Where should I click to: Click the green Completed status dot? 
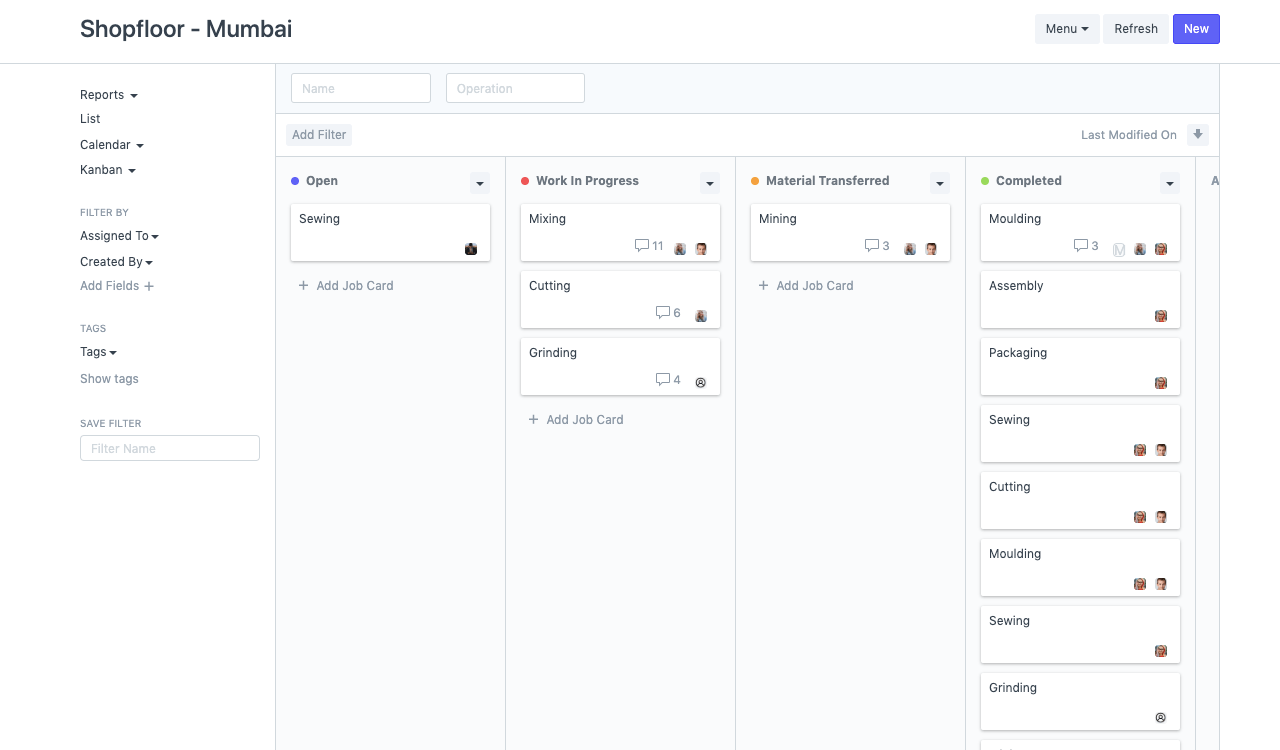(985, 181)
